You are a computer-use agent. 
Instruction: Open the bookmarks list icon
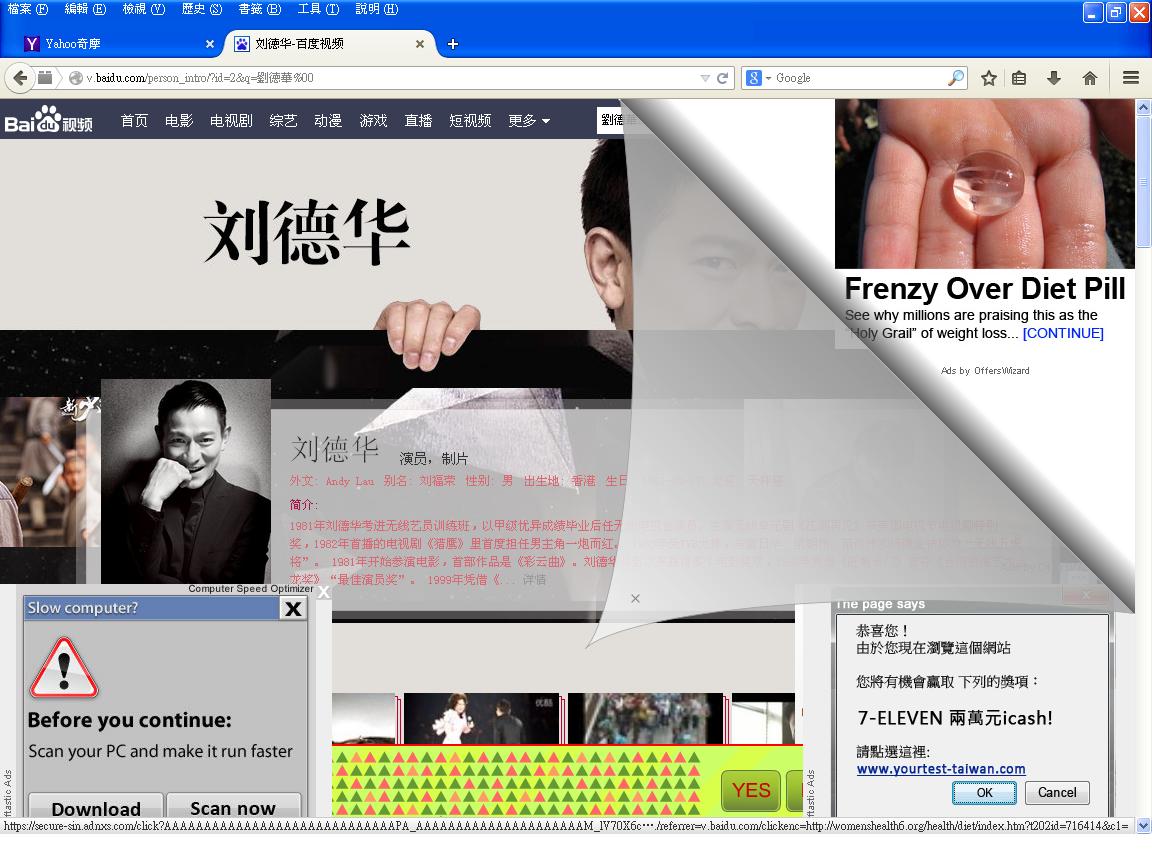[1019, 78]
